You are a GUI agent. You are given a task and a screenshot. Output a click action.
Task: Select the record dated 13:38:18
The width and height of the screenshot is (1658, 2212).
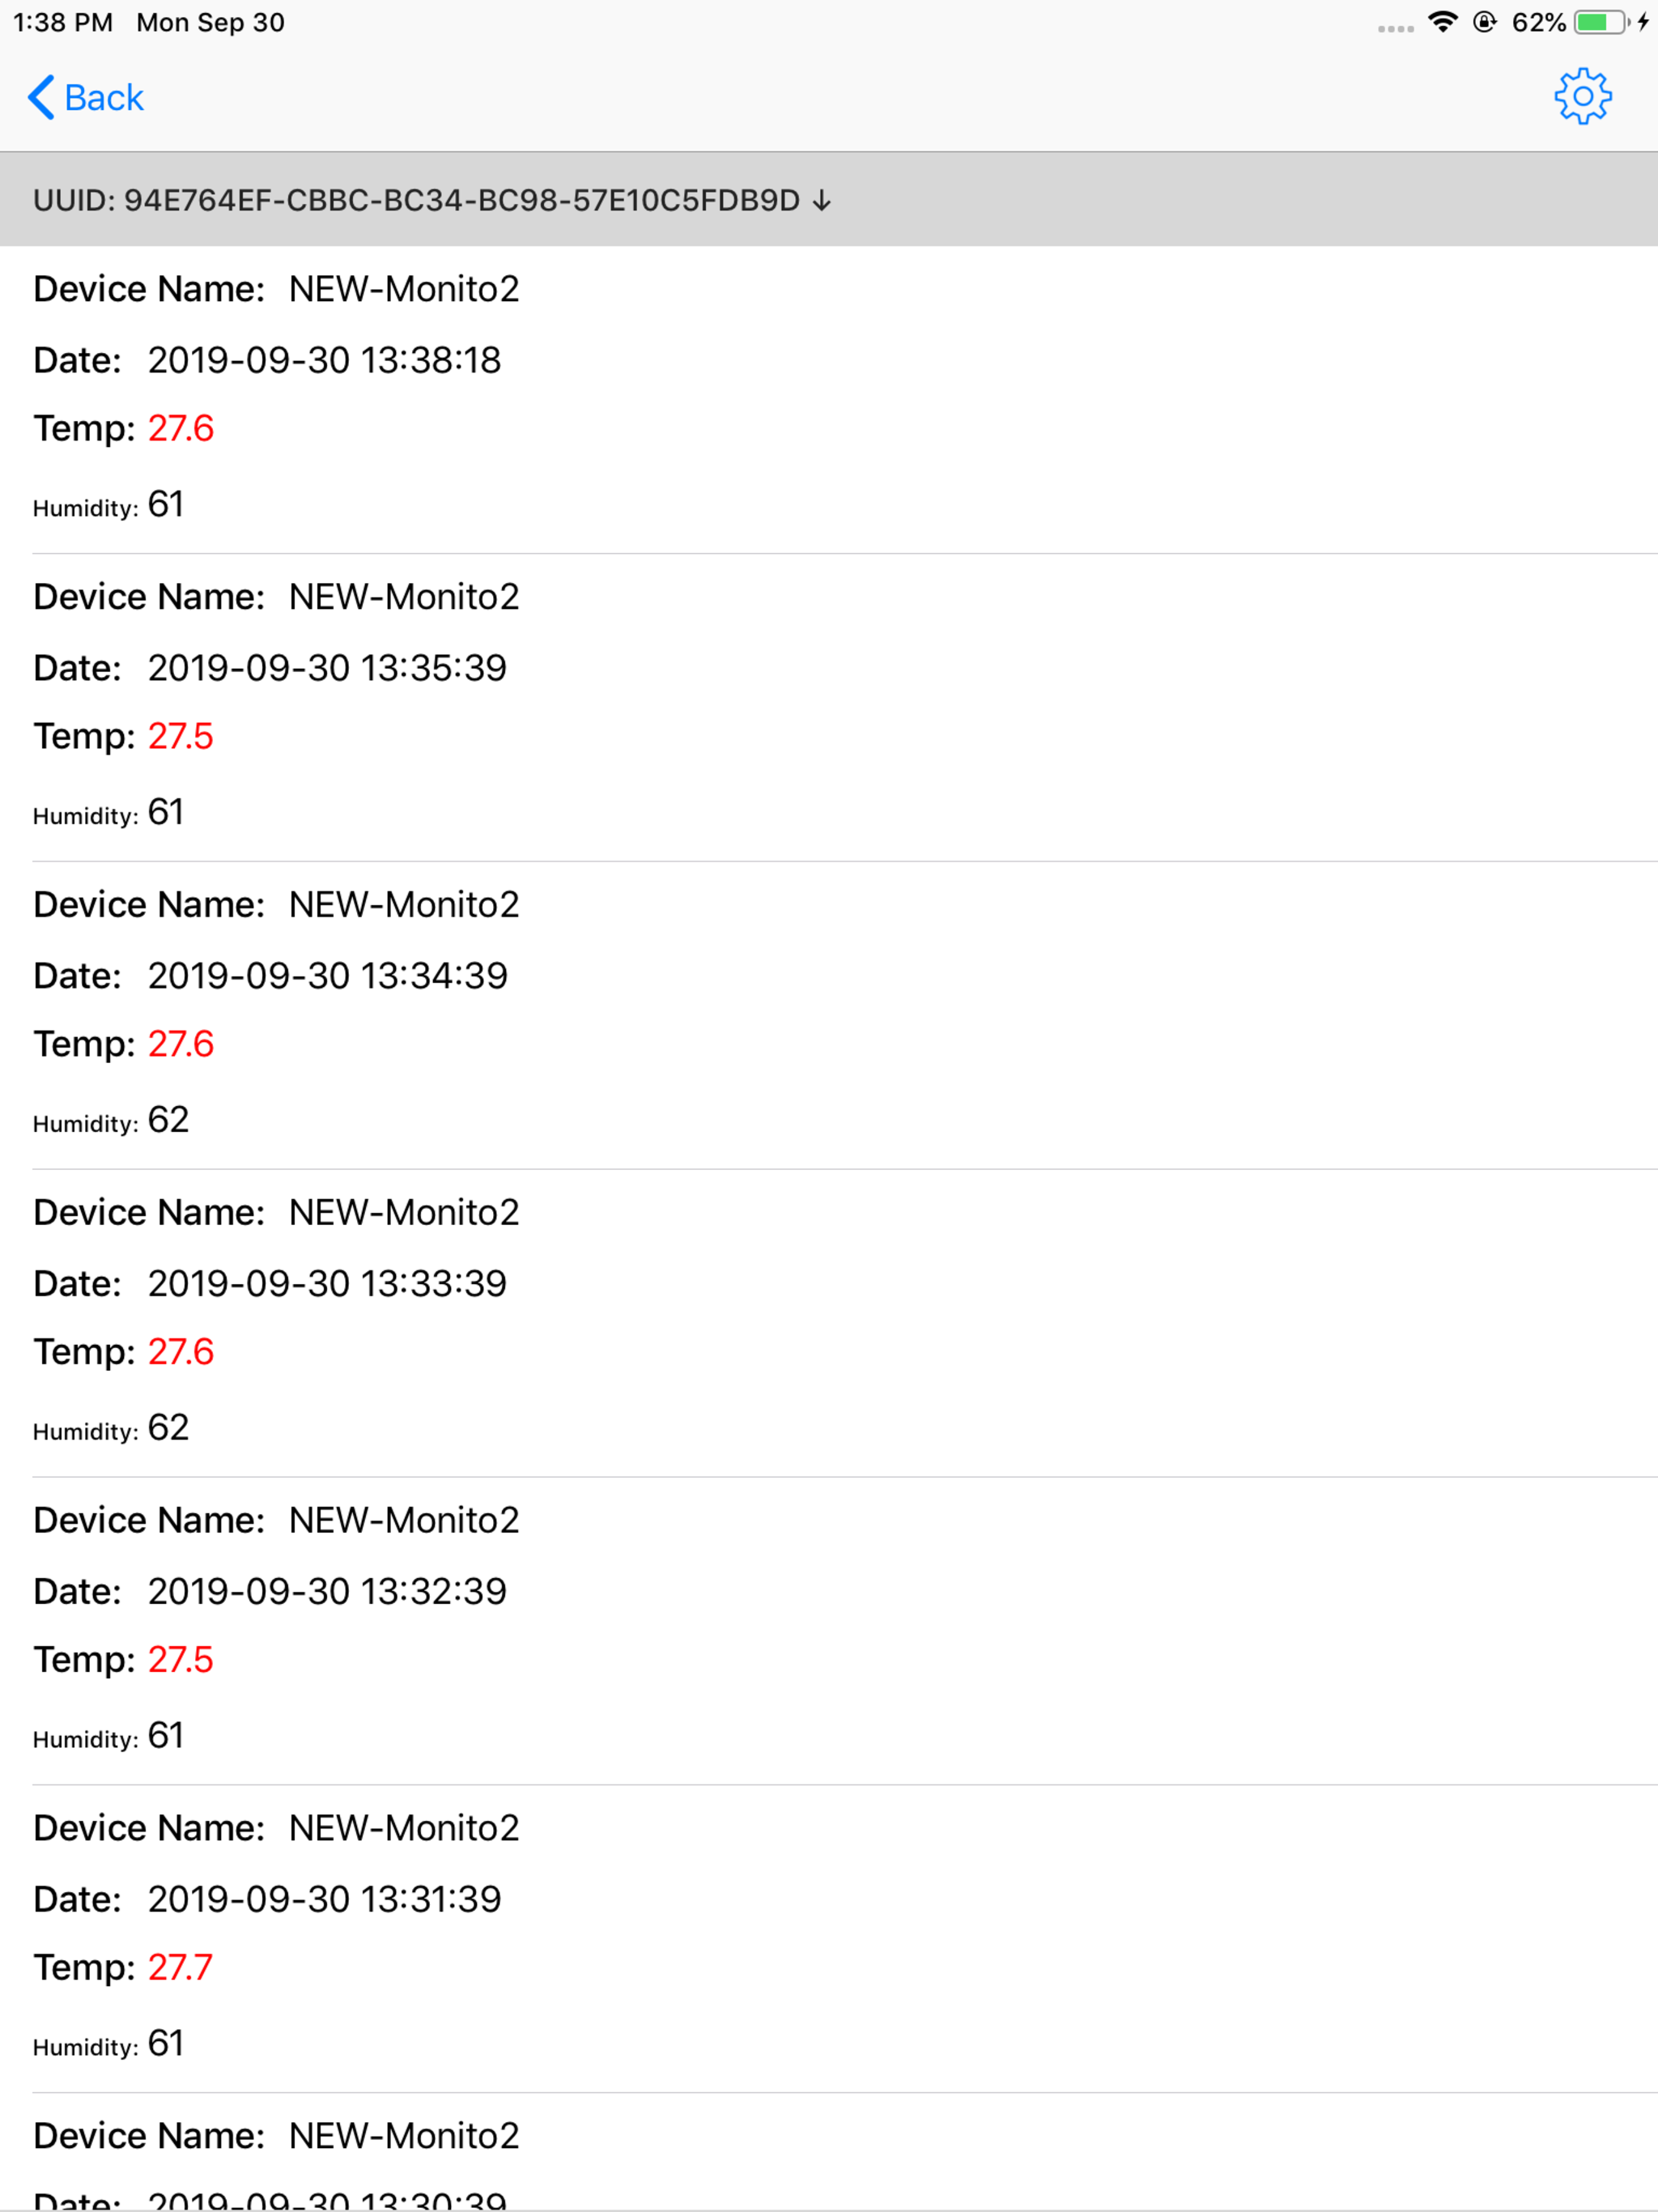click(x=829, y=400)
